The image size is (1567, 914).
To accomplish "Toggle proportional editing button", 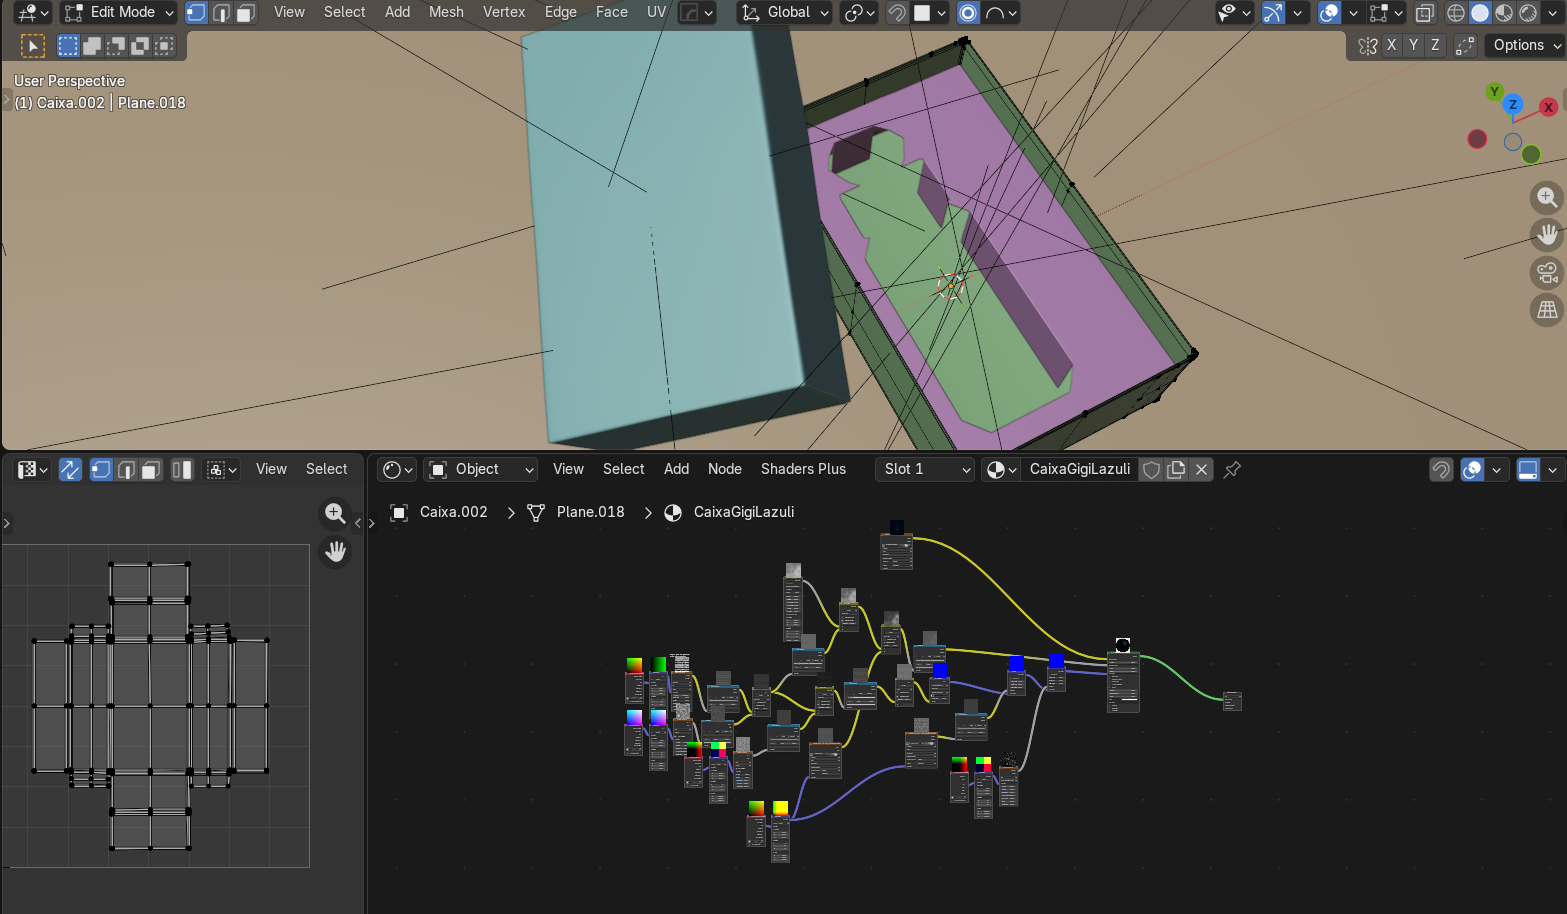I will tap(967, 13).
